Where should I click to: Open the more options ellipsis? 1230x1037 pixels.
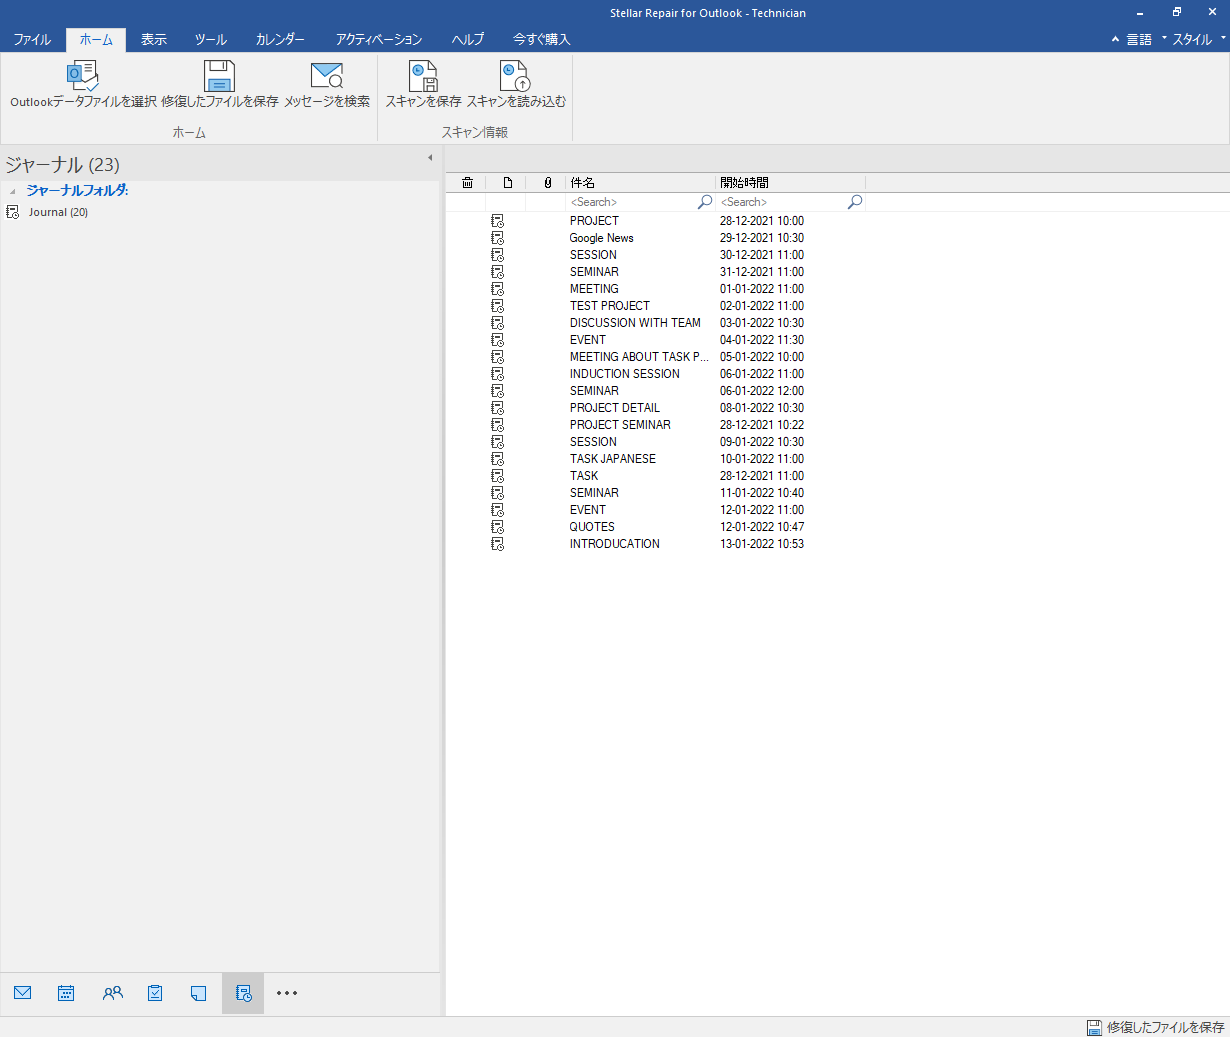click(x=287, y=993)
